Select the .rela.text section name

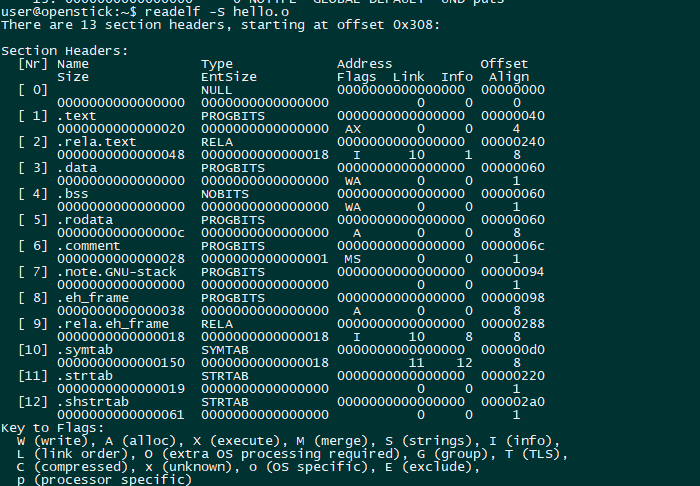[x=96, y=141]
